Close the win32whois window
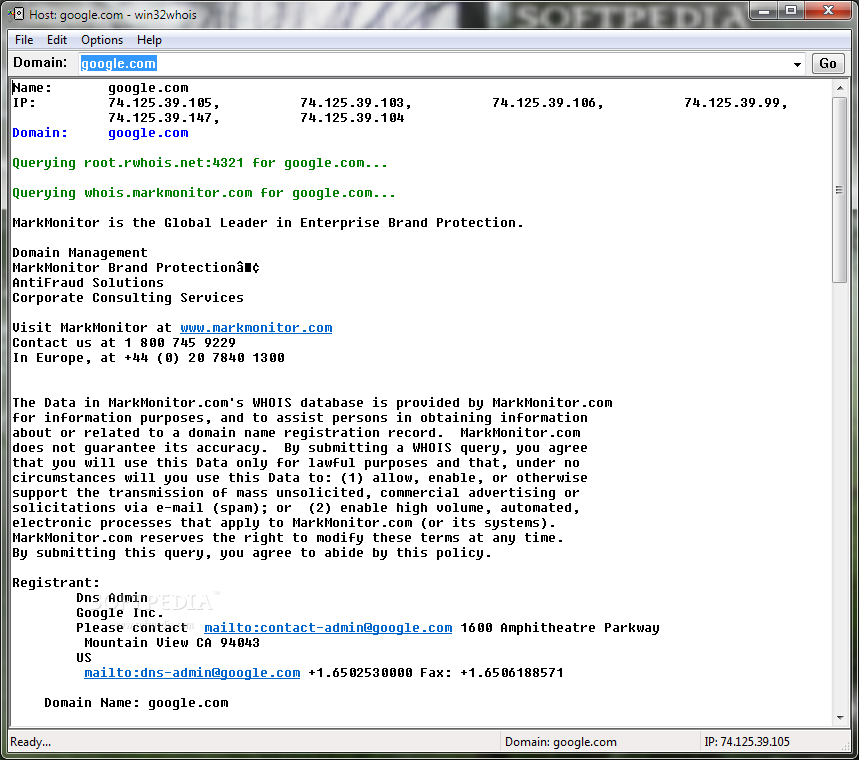Viewport: 859px width, 760px height. tap(828, 10)
